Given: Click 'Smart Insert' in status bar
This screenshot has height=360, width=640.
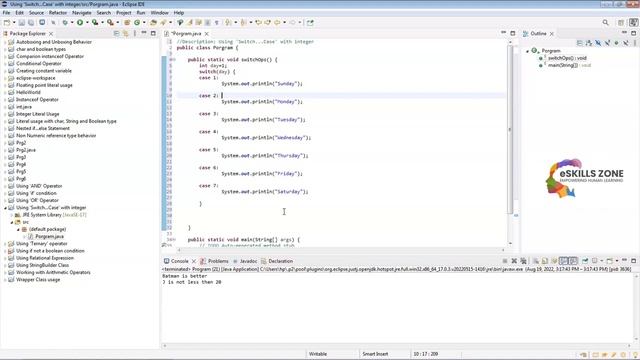Looking at the screenshot, I should click(375, 354).
